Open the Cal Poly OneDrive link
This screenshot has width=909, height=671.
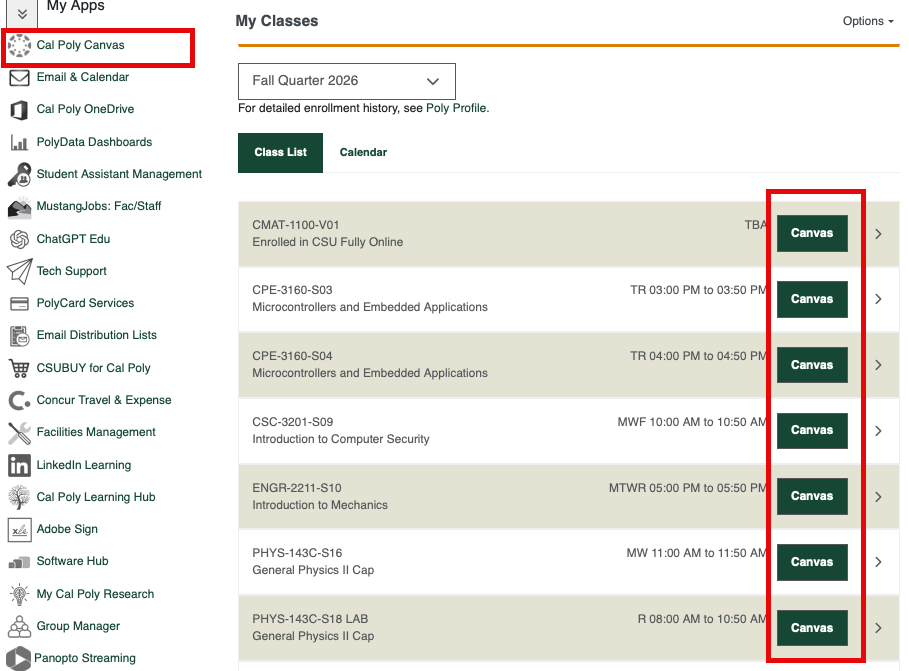click(85, 109)
